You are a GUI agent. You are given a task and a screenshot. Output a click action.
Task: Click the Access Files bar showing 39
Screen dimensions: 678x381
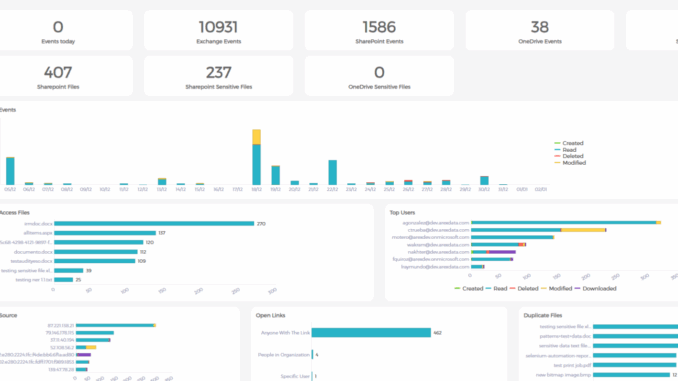(69, 271)
